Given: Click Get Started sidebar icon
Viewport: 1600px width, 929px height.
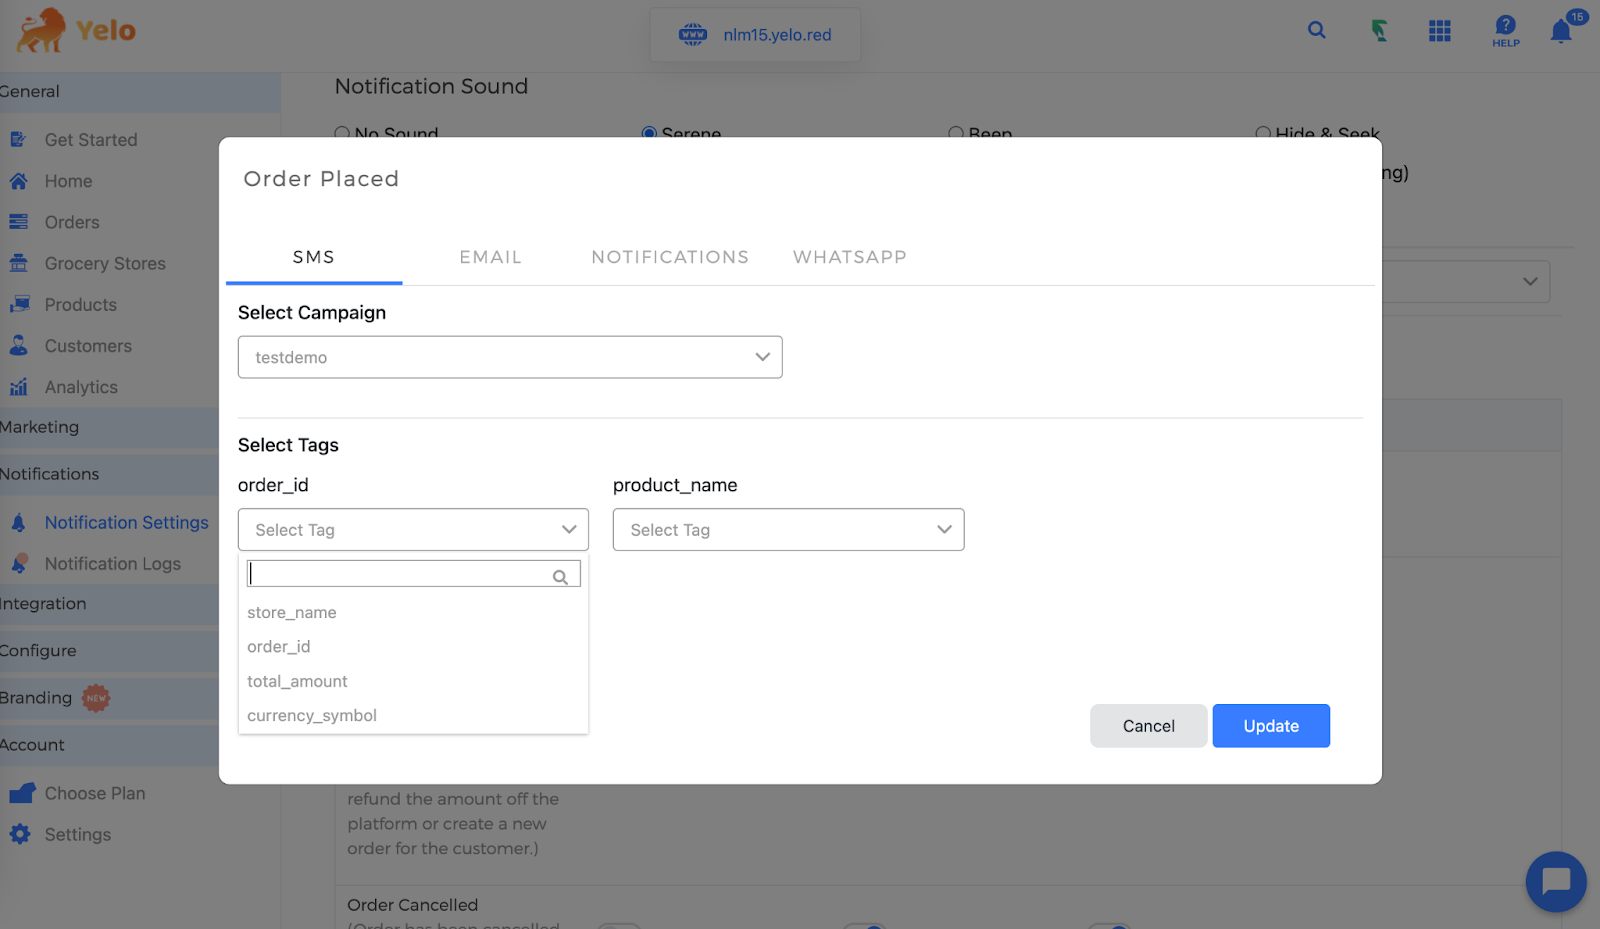Looking at the screenshot, I should 19,140.
